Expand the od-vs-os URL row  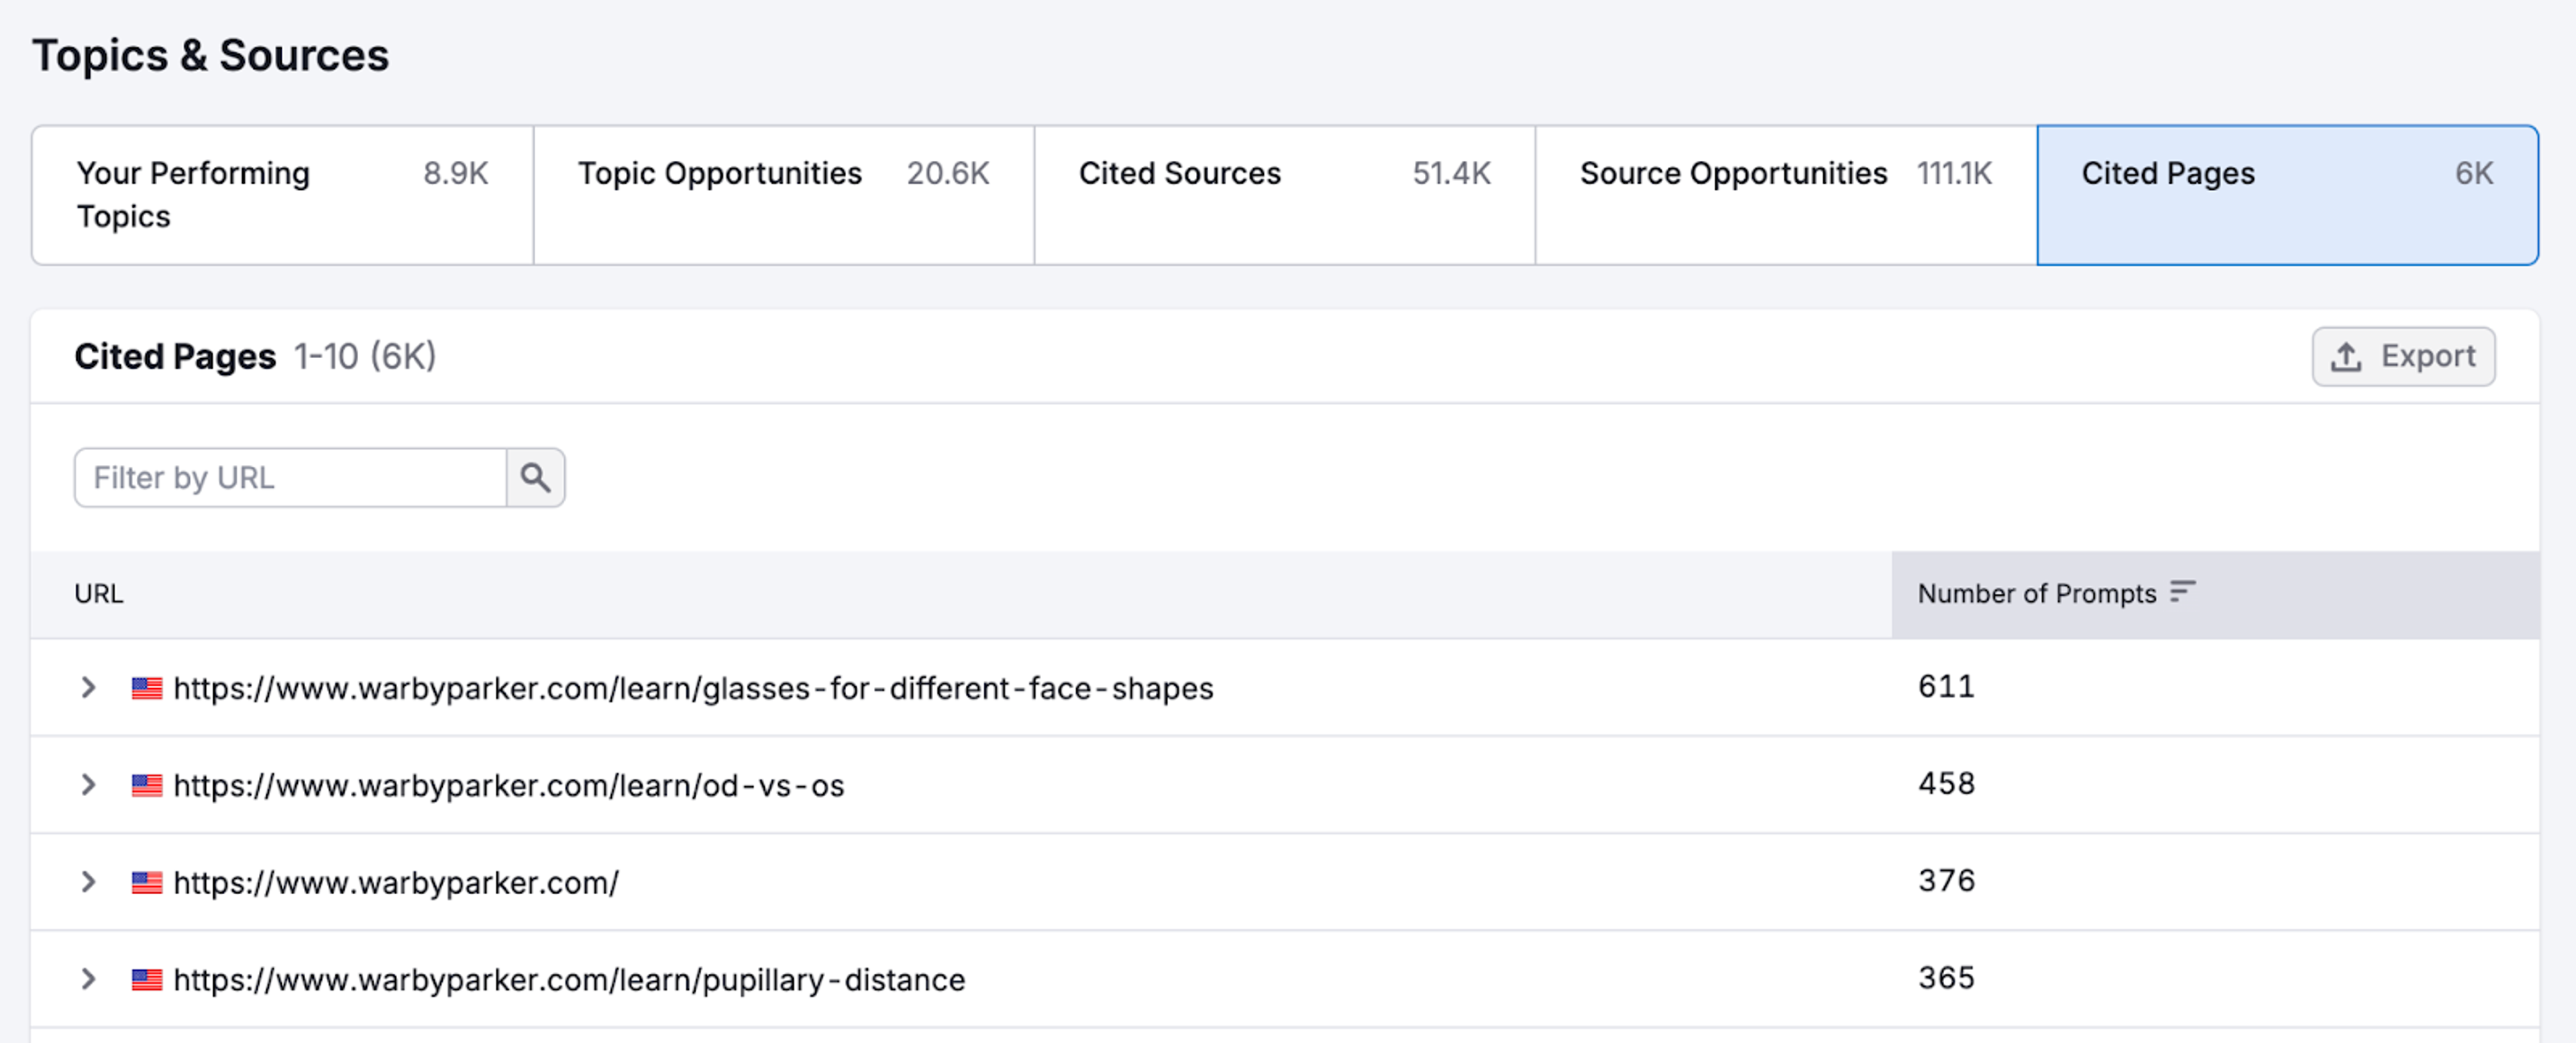88,785
